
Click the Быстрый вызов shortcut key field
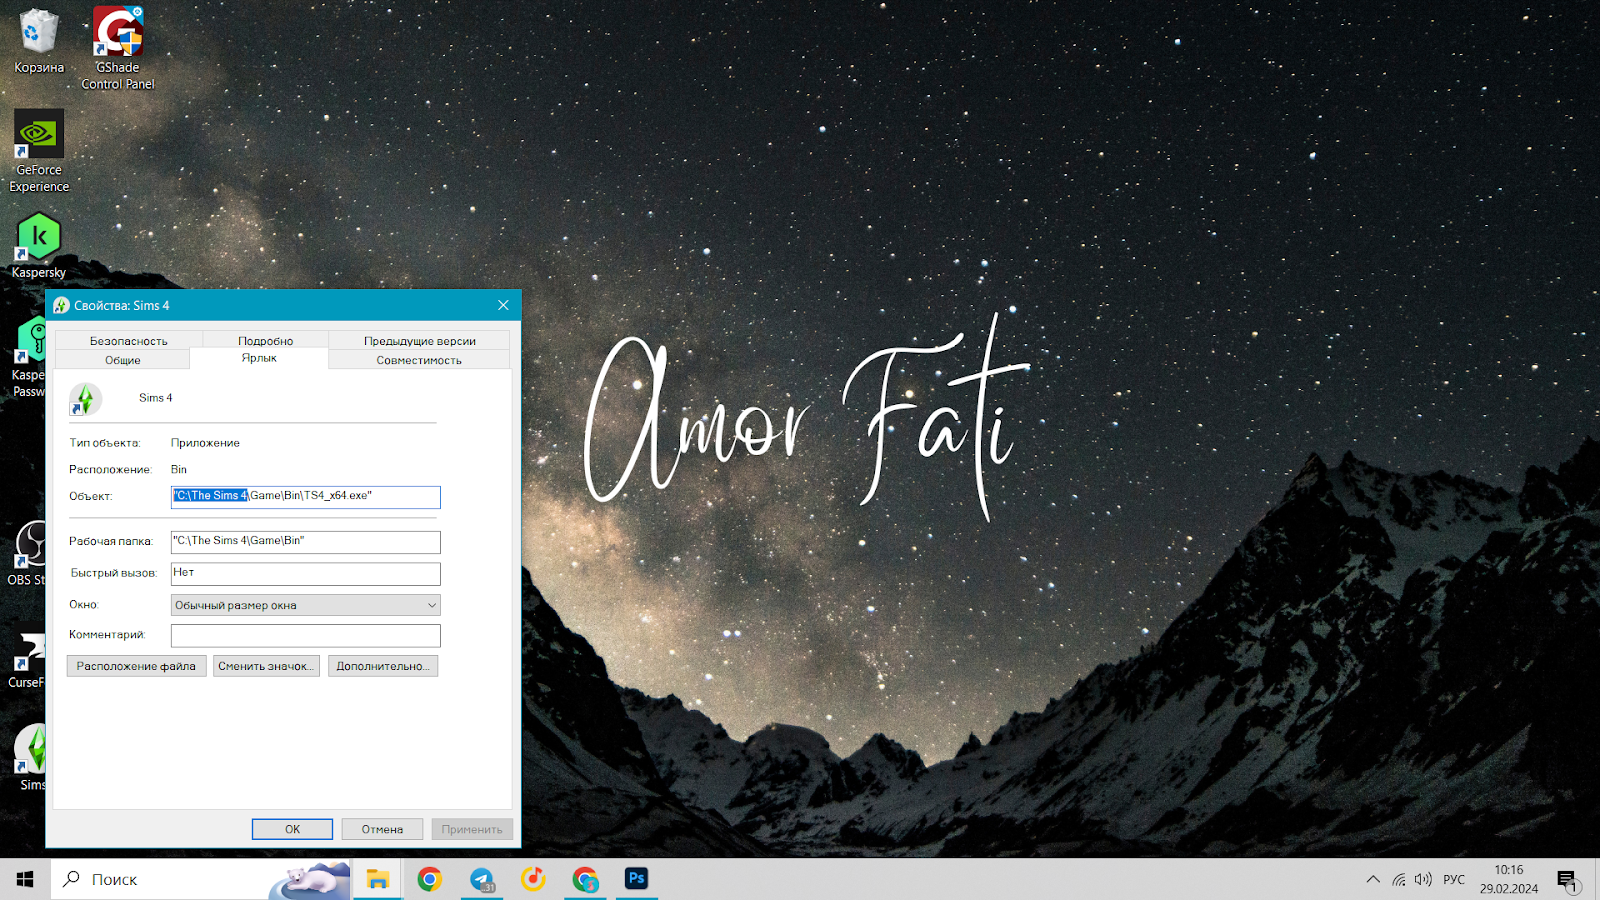tap(306, 574)
